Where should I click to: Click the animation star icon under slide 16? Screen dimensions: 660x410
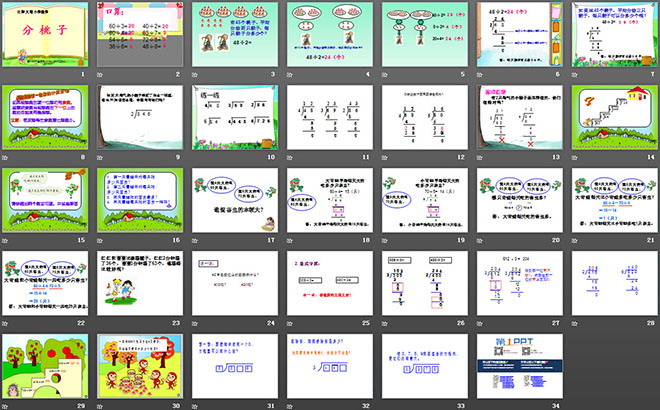100,240
